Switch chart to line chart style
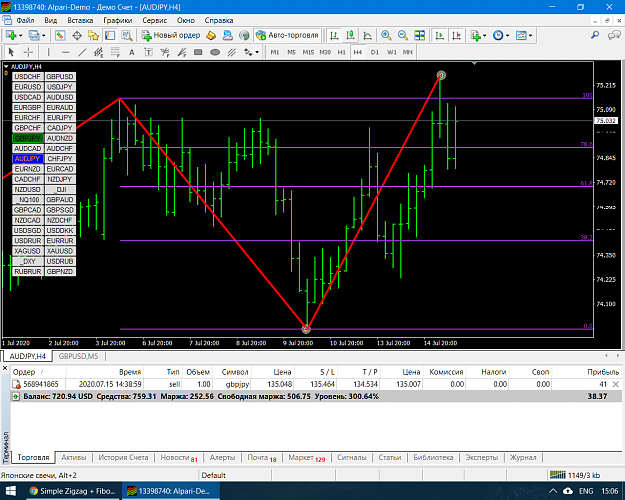The height and width of the screenshot is (500, 625). point(367,35)
